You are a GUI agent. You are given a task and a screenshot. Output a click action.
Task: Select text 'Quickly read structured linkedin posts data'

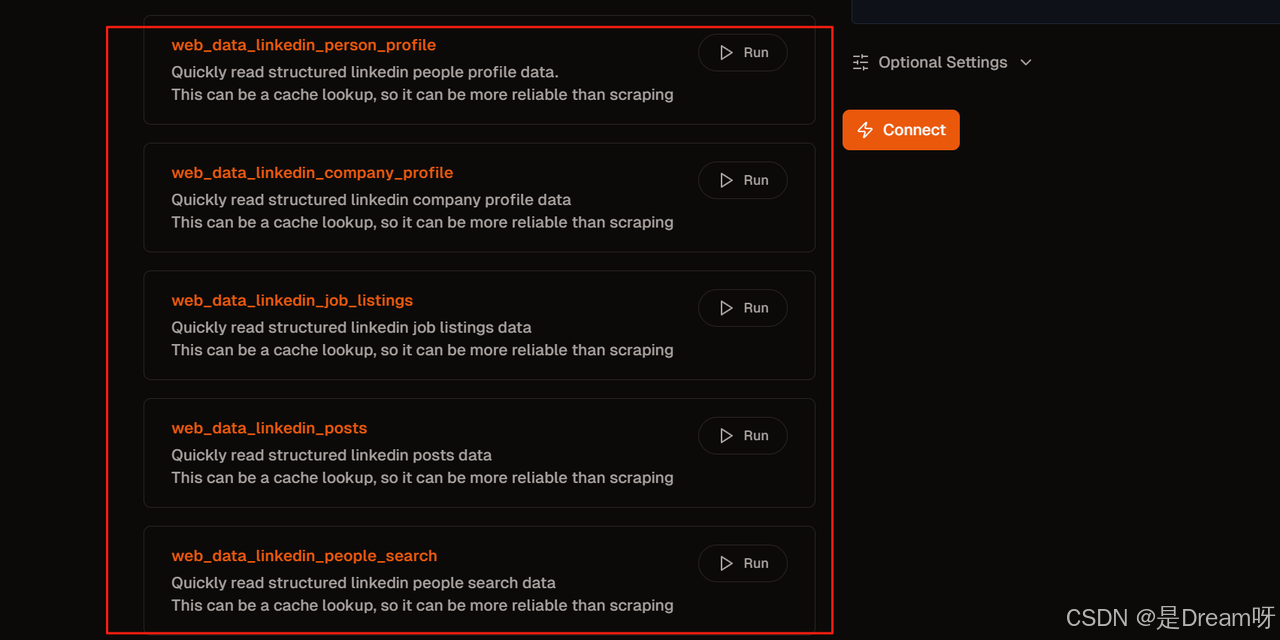(331, 455)
